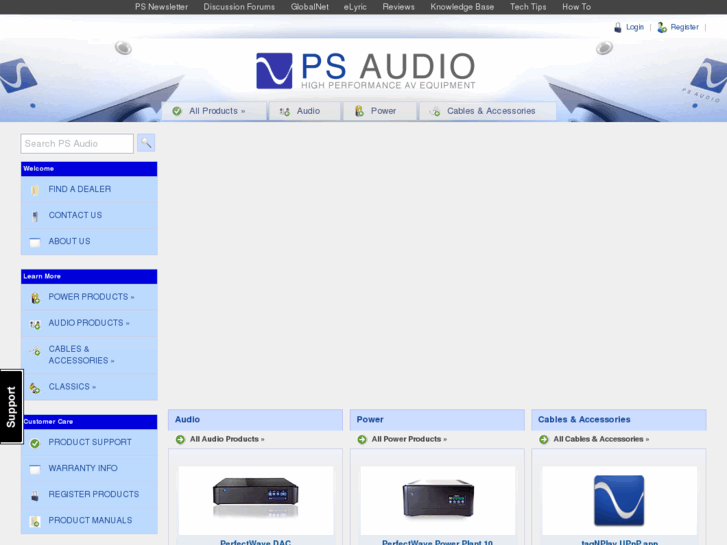The height and width of the screenshot is (545, 727).
Task: Click the Register Products sidebar icon
Action: pyautogui.click(x=35, y=495)
